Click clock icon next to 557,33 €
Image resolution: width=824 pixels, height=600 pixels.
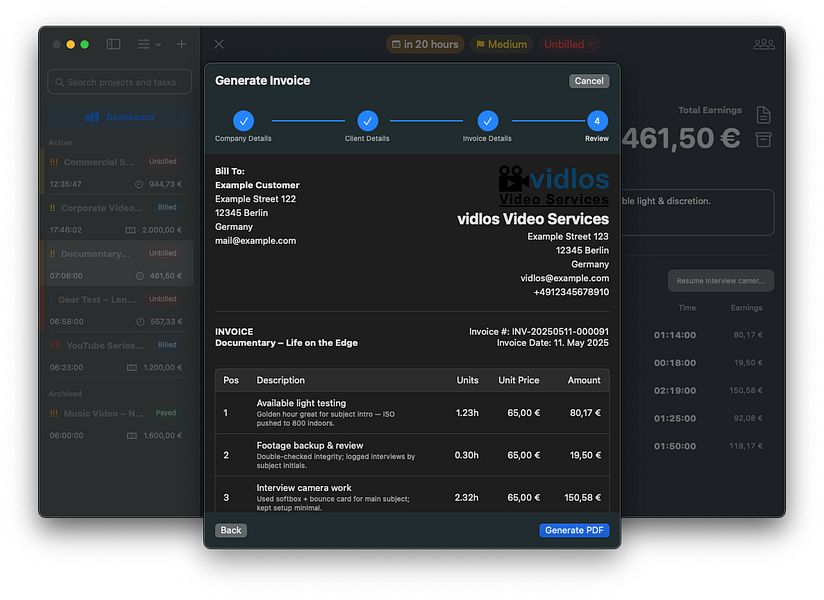tap(140, 322)
